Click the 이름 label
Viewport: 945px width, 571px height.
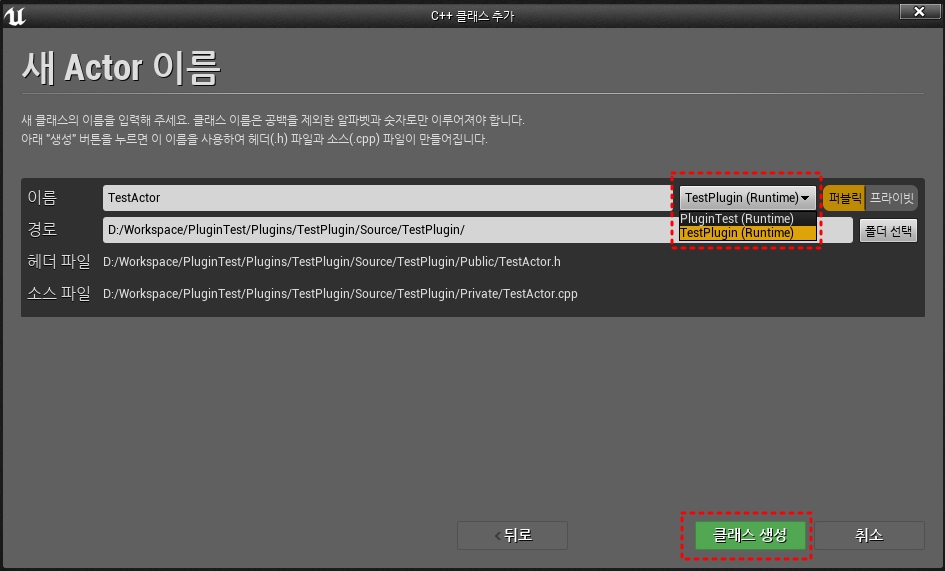(42, 197)
